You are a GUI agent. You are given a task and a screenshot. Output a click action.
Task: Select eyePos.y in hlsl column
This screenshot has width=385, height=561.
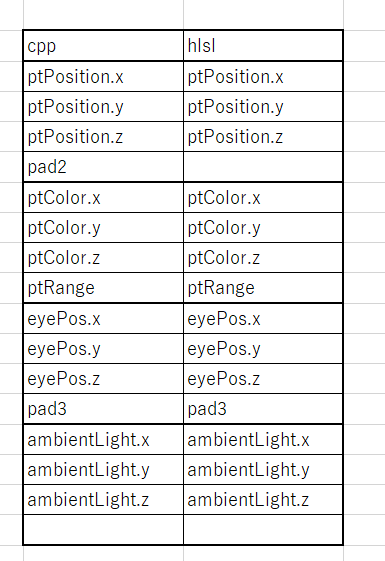tap(263, 348)
